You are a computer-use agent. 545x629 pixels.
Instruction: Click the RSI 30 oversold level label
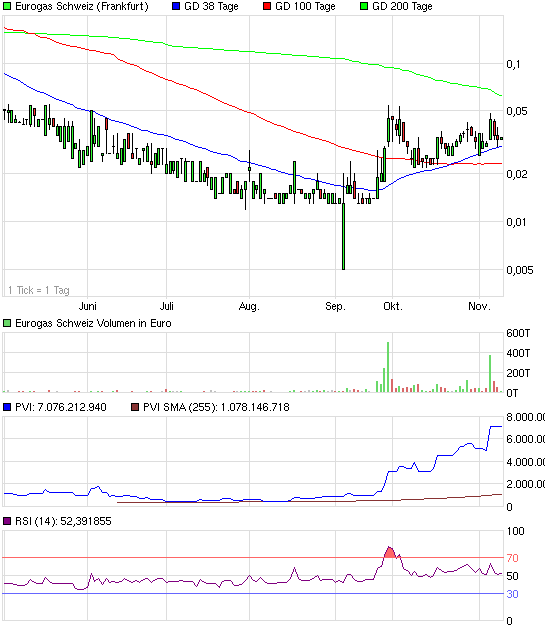(x=513, y=594)
